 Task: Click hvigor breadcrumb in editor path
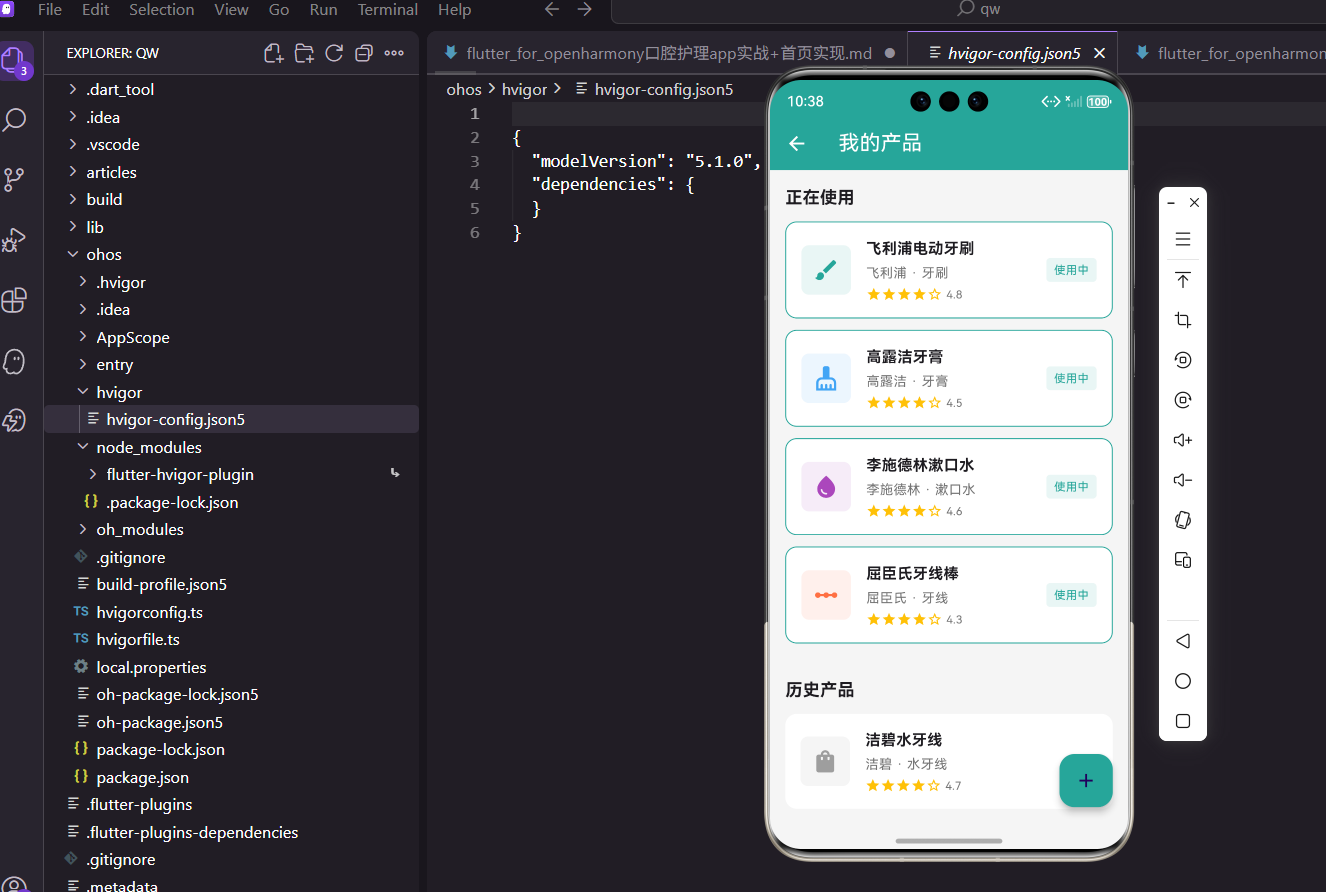[x=524, y=89]
